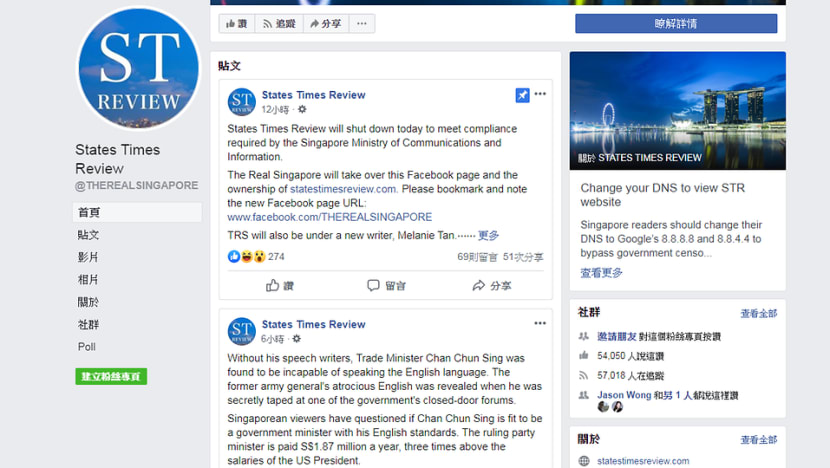This screenshot has width=830, height=468.
Task: Click the invite friends people icon
Action: click(584, 336)
